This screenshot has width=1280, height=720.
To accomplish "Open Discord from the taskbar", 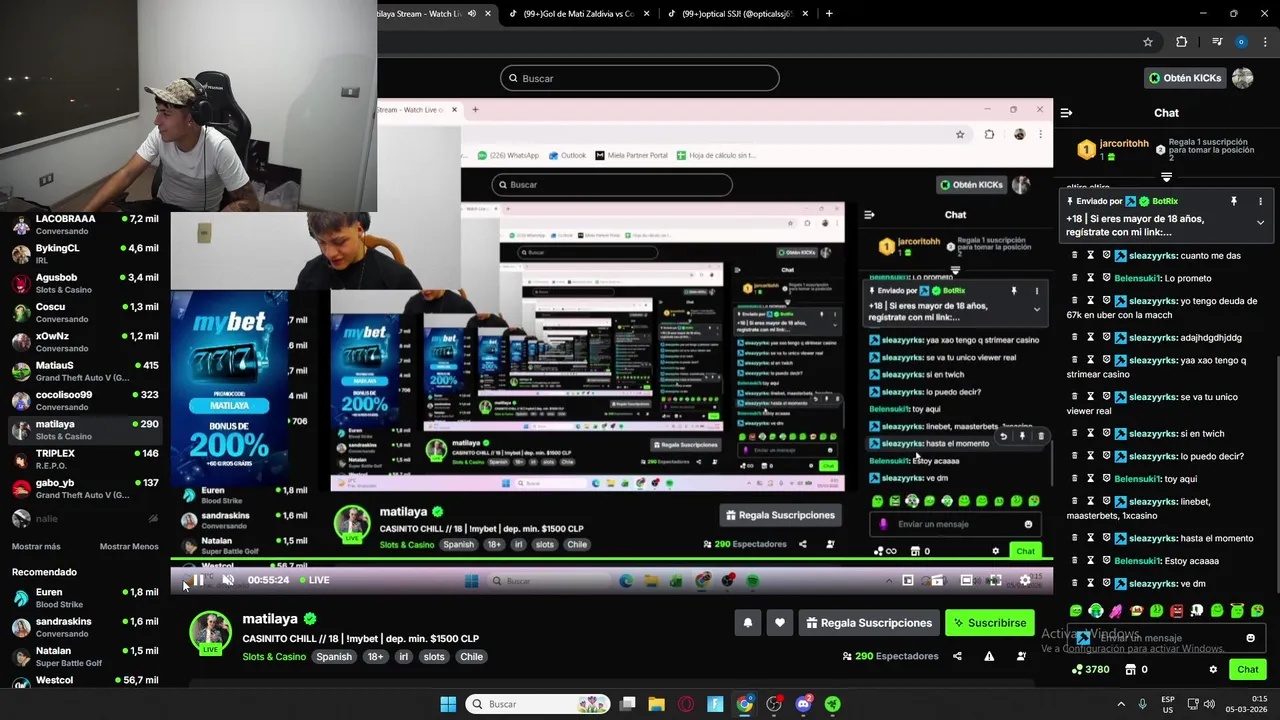I will tap(803, 704).
